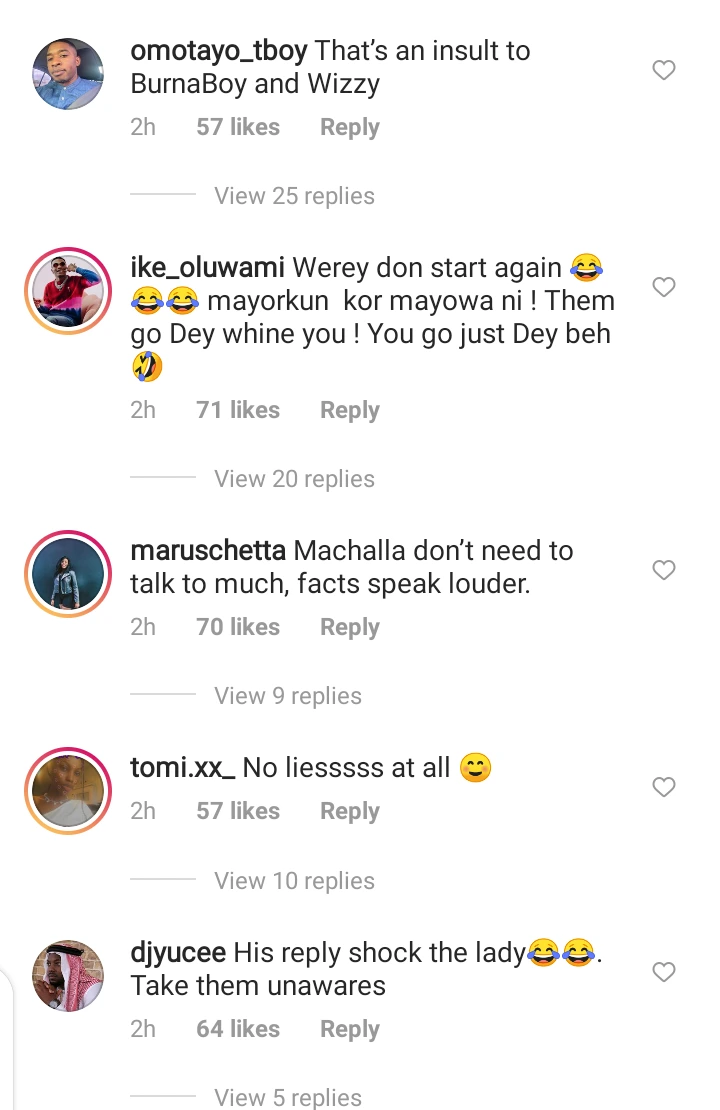Open djyucee's profile picture
The height and width of the screenshot is (1110, 720).
point(68,975)
